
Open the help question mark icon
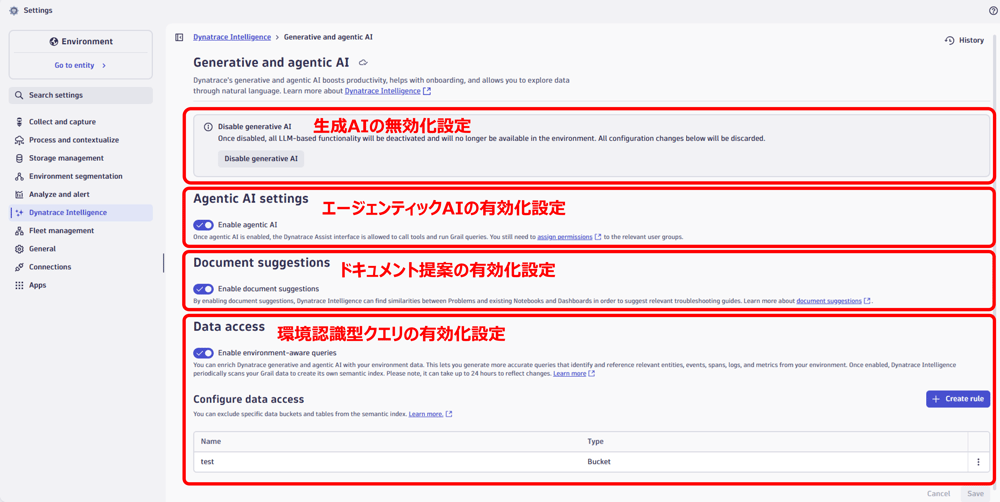tap(993, 11)
